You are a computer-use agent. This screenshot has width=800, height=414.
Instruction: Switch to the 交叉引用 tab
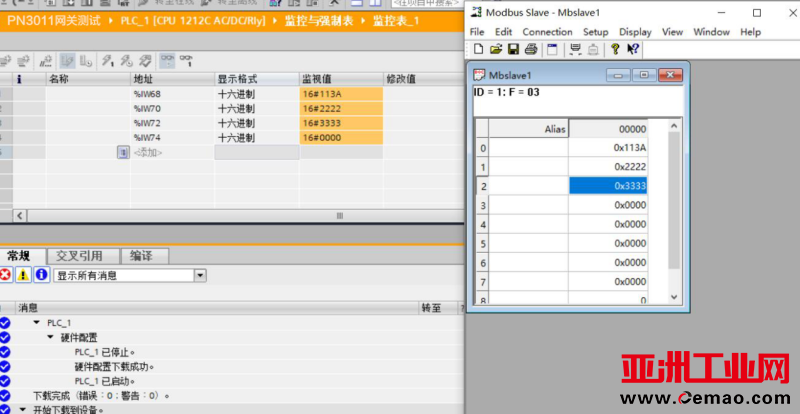pos(79,256)
